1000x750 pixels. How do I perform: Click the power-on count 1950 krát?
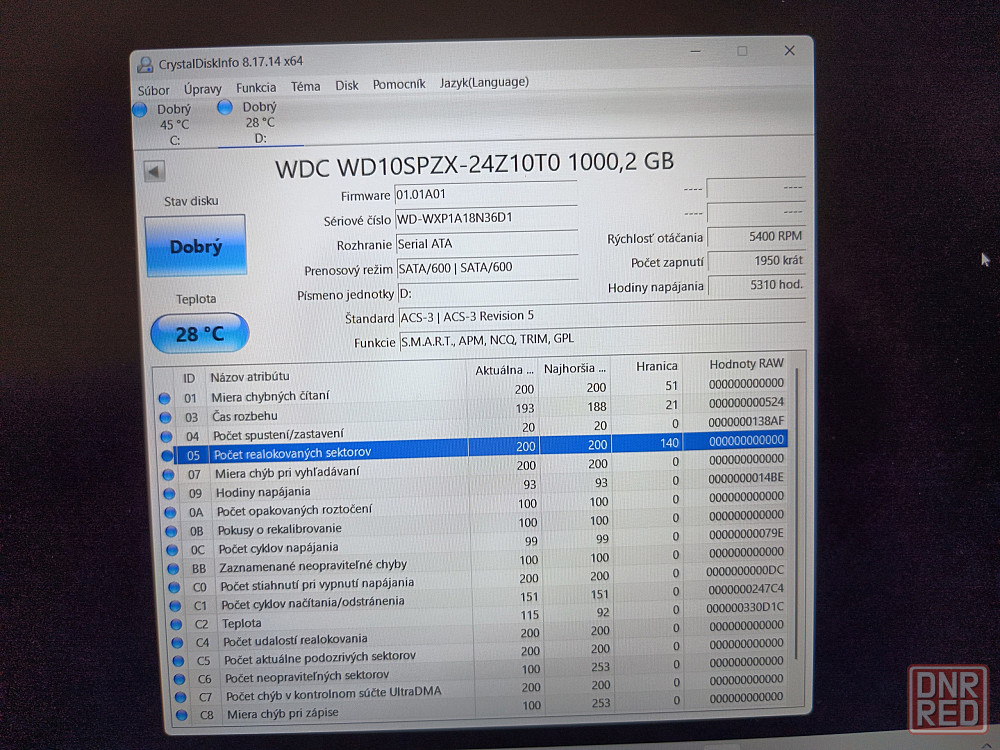pyautogui.click(x=756, y=261)
